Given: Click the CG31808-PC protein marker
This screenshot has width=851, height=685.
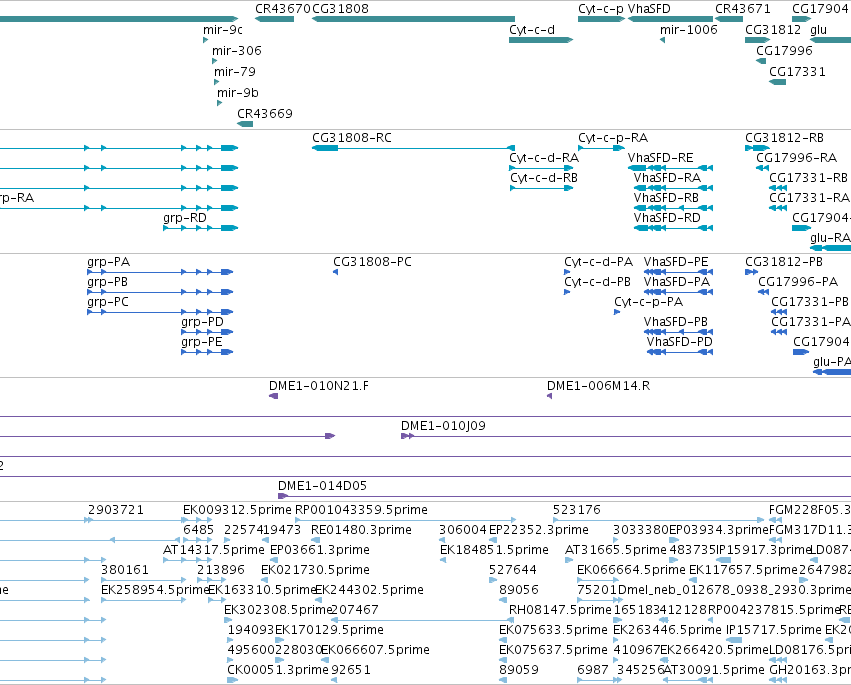Looking at the screenshot, I should coord(335,272).
